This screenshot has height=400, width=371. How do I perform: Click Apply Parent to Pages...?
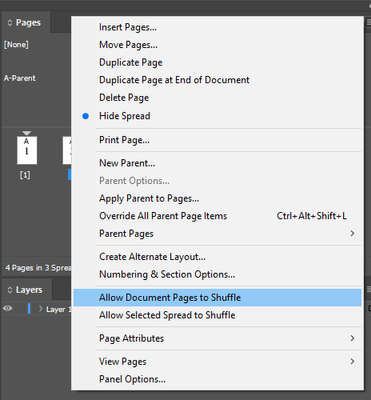click(x=217, y=198)
